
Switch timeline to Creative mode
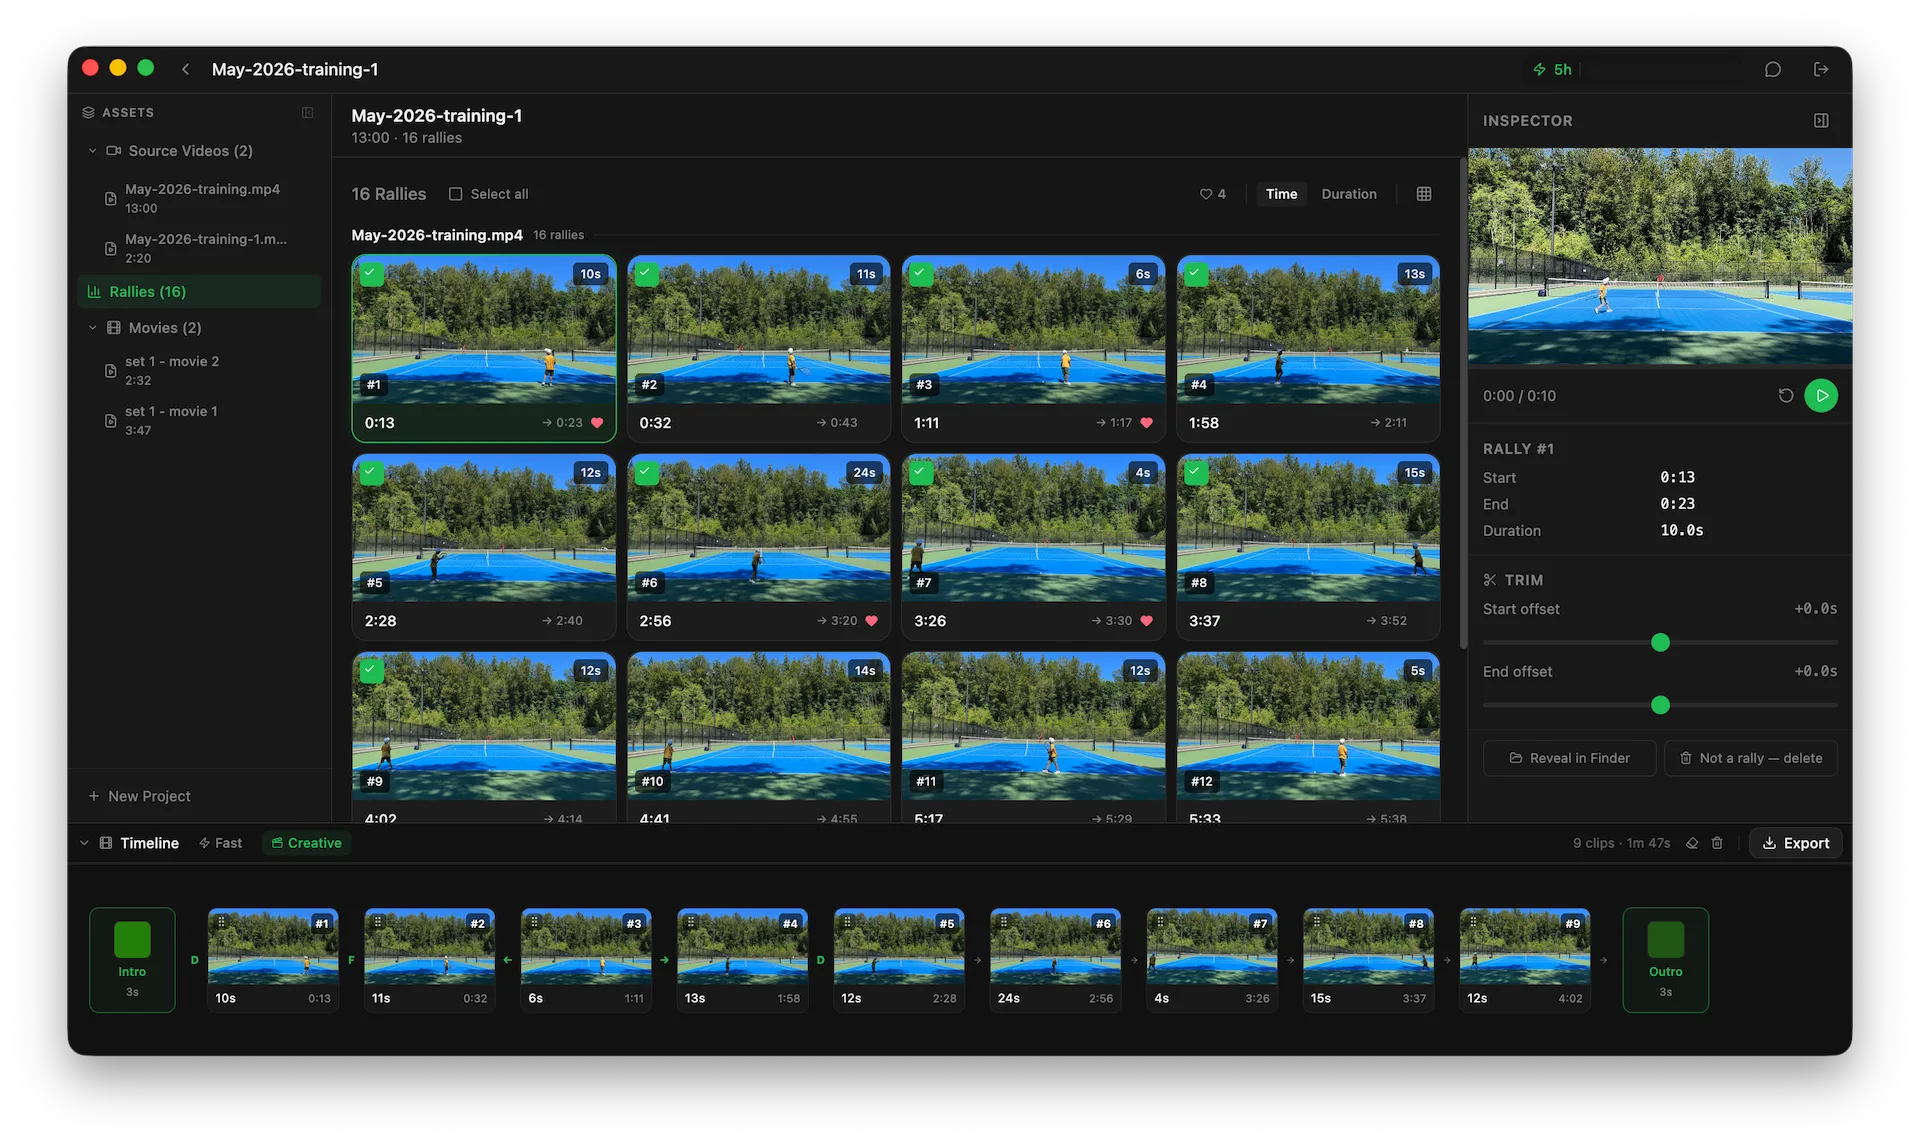point(307,843)
